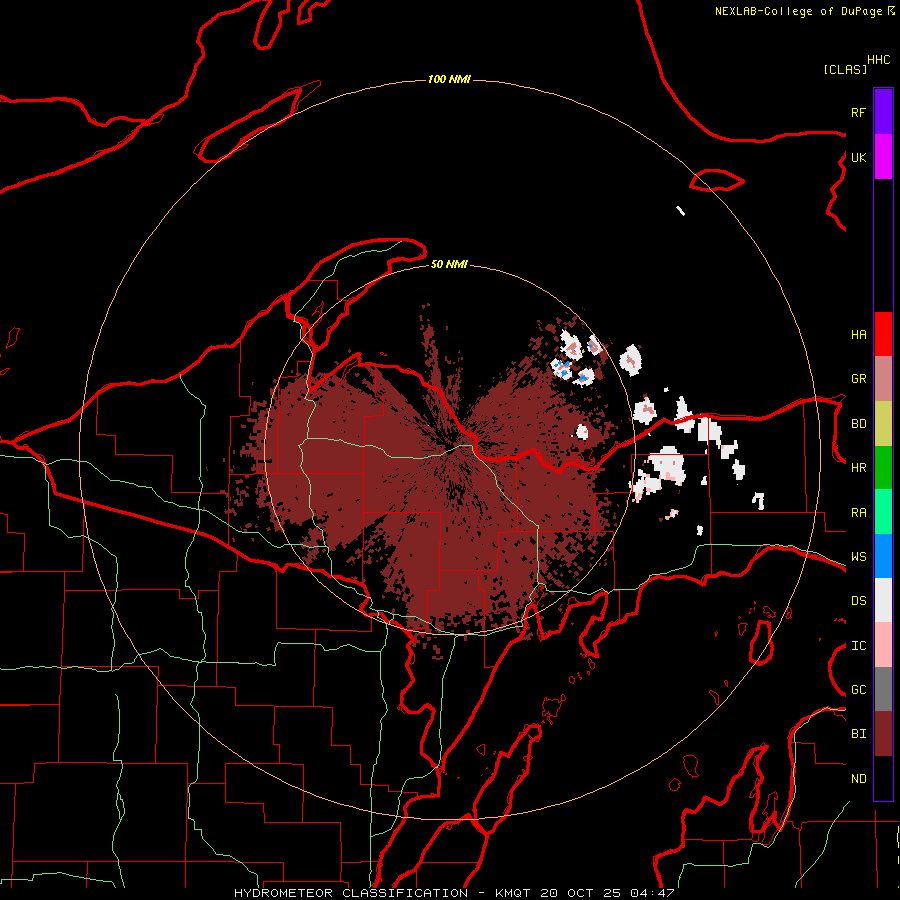This screenshot has width=900, height=900.
Task: Click the IC legend label
Action: coord(858,646)
